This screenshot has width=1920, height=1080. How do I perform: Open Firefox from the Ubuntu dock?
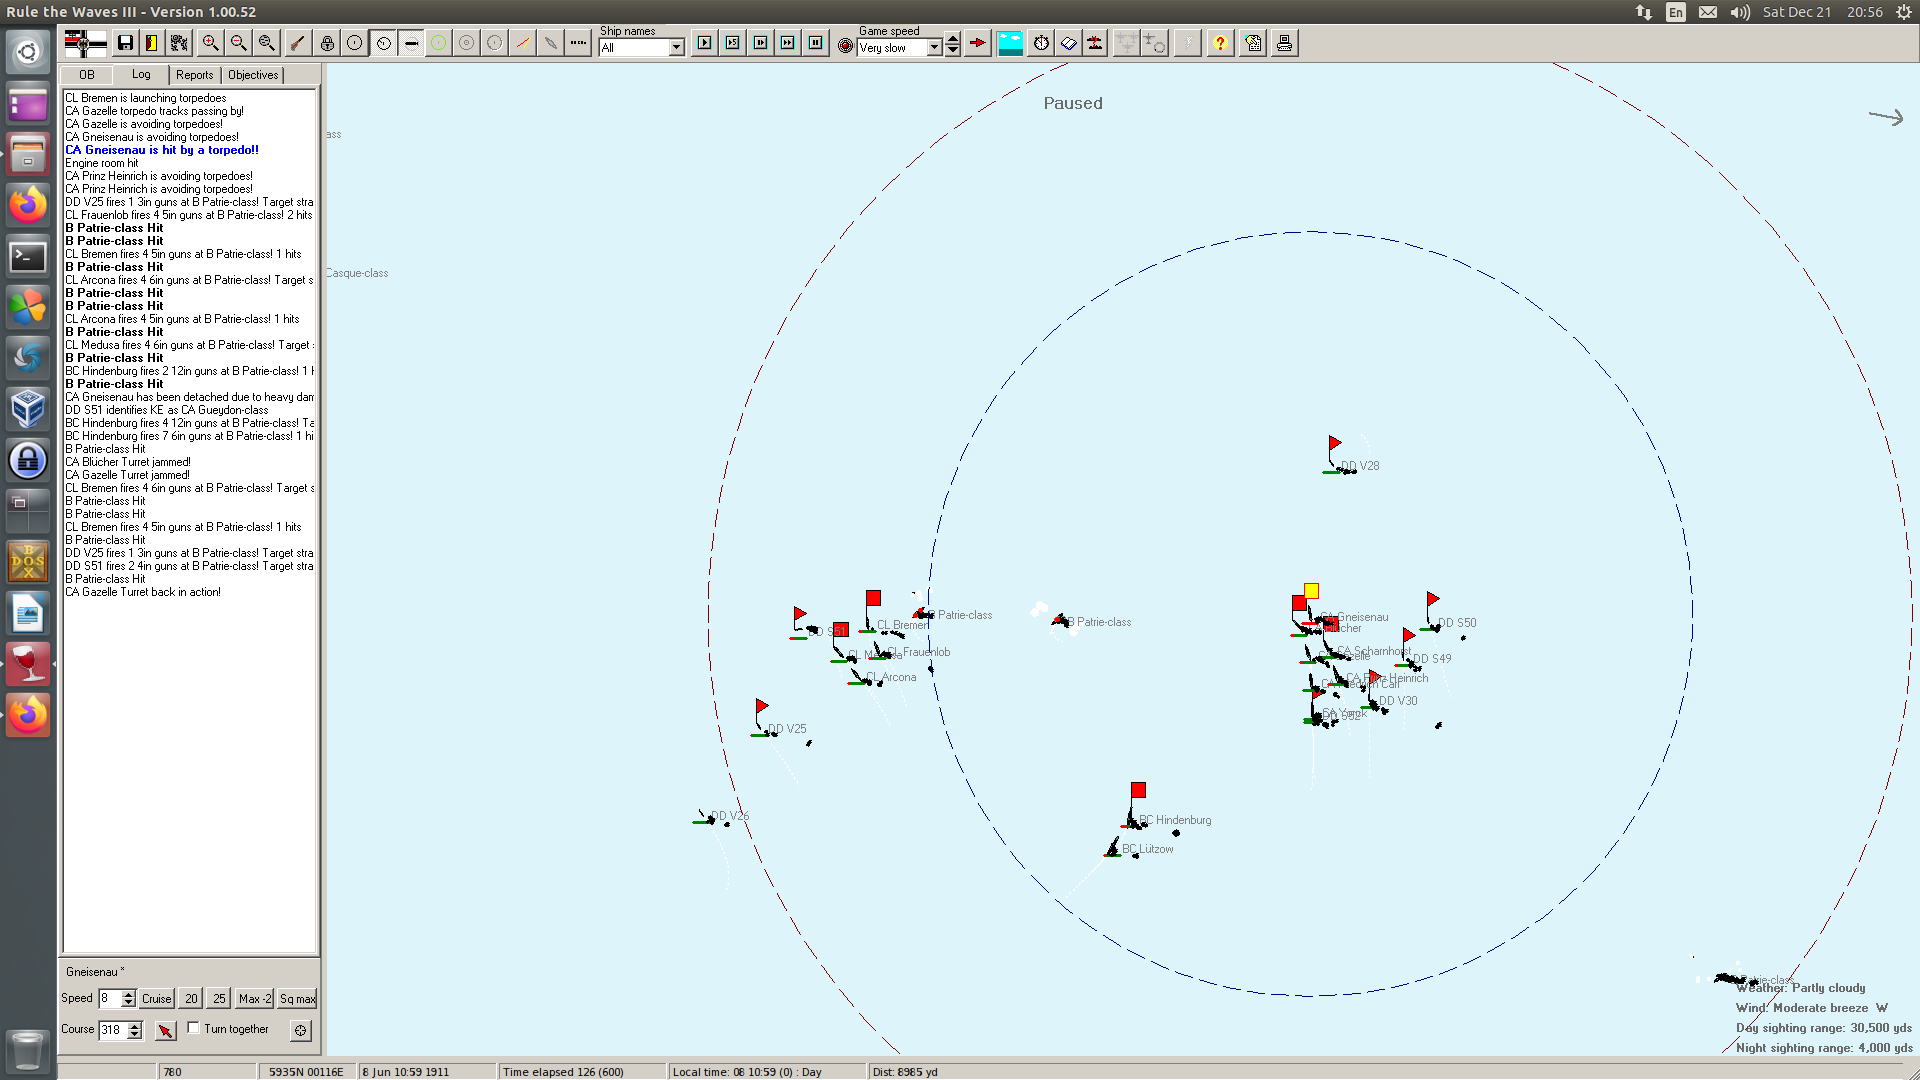(x=28, y=205)
